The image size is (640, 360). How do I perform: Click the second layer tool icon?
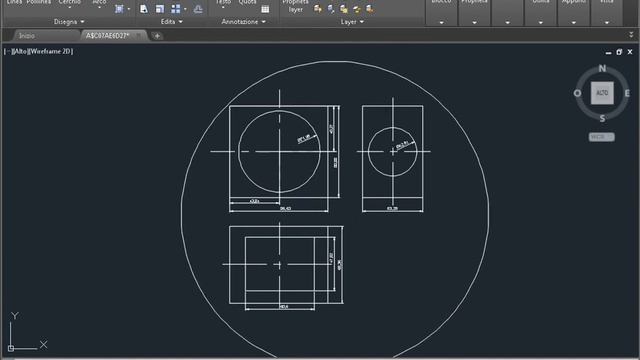pos(331,9)
